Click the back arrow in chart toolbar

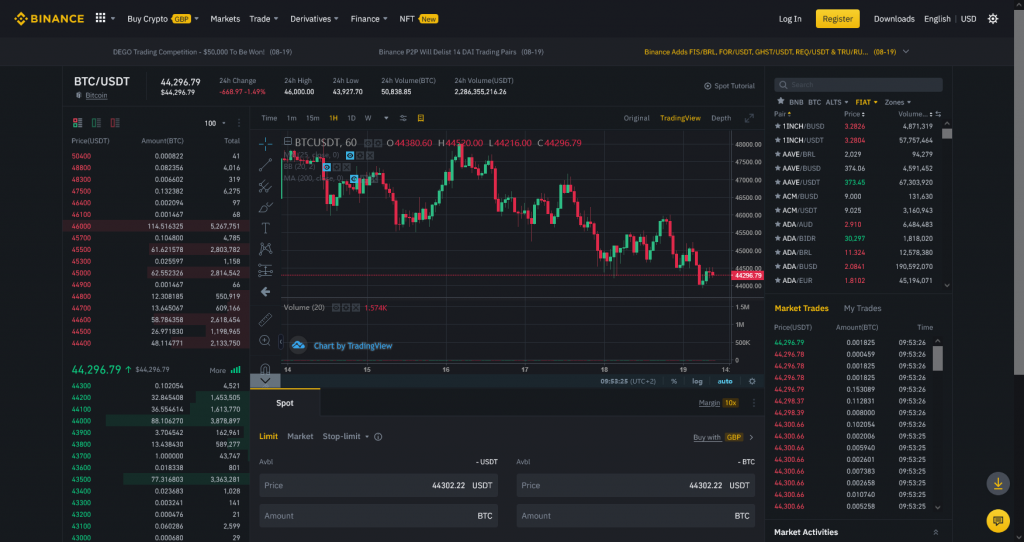tap(265, 291)
